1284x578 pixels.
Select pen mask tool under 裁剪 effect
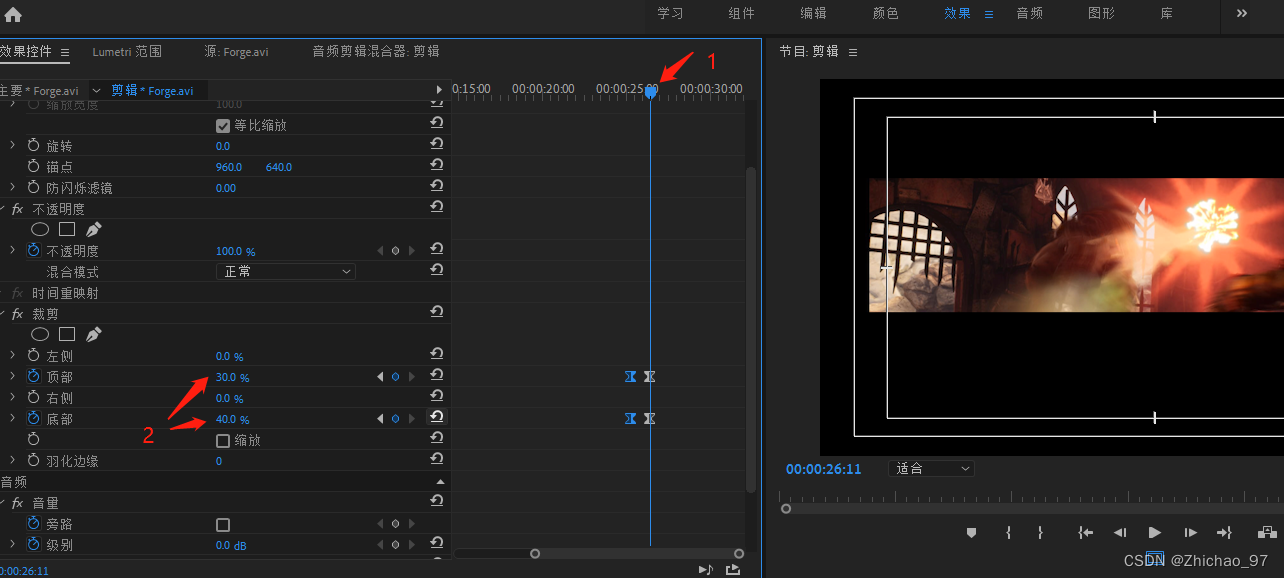93,334
